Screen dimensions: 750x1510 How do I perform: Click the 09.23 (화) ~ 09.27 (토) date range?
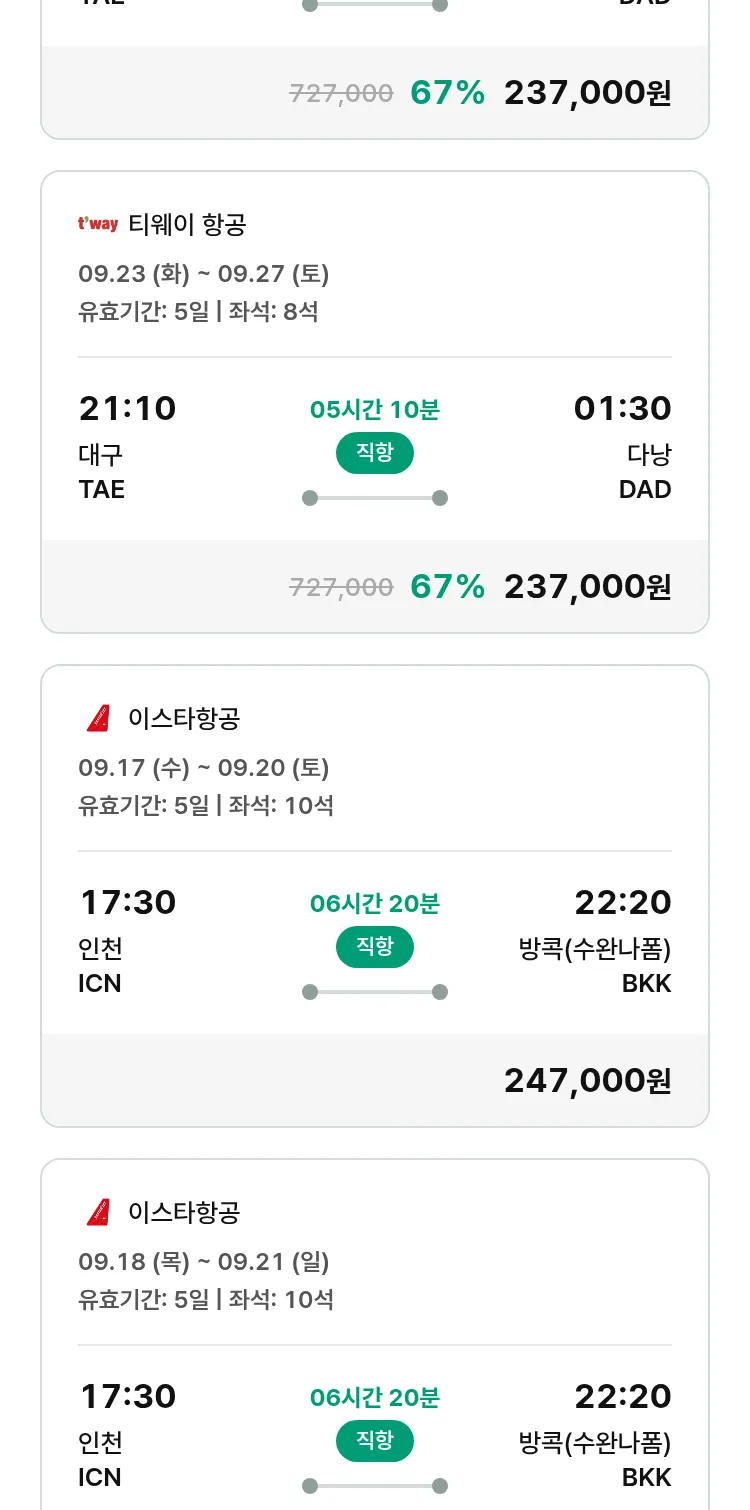[204, 274]
